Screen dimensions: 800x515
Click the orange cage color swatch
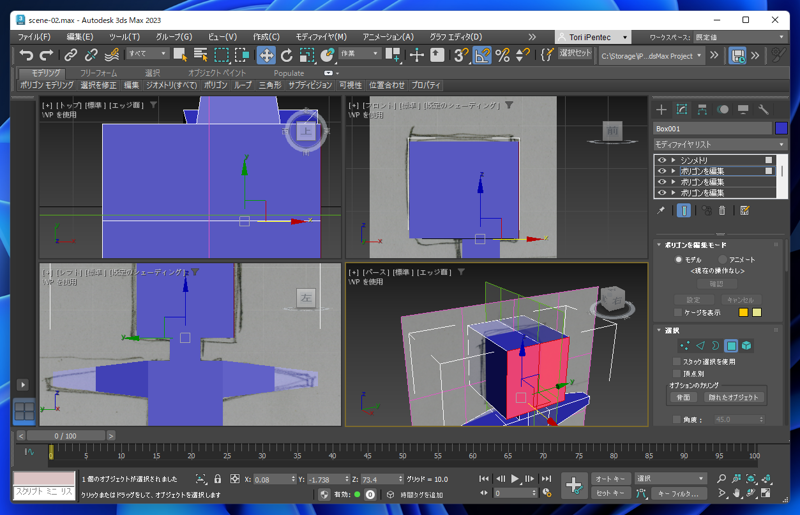click(743, 312)
